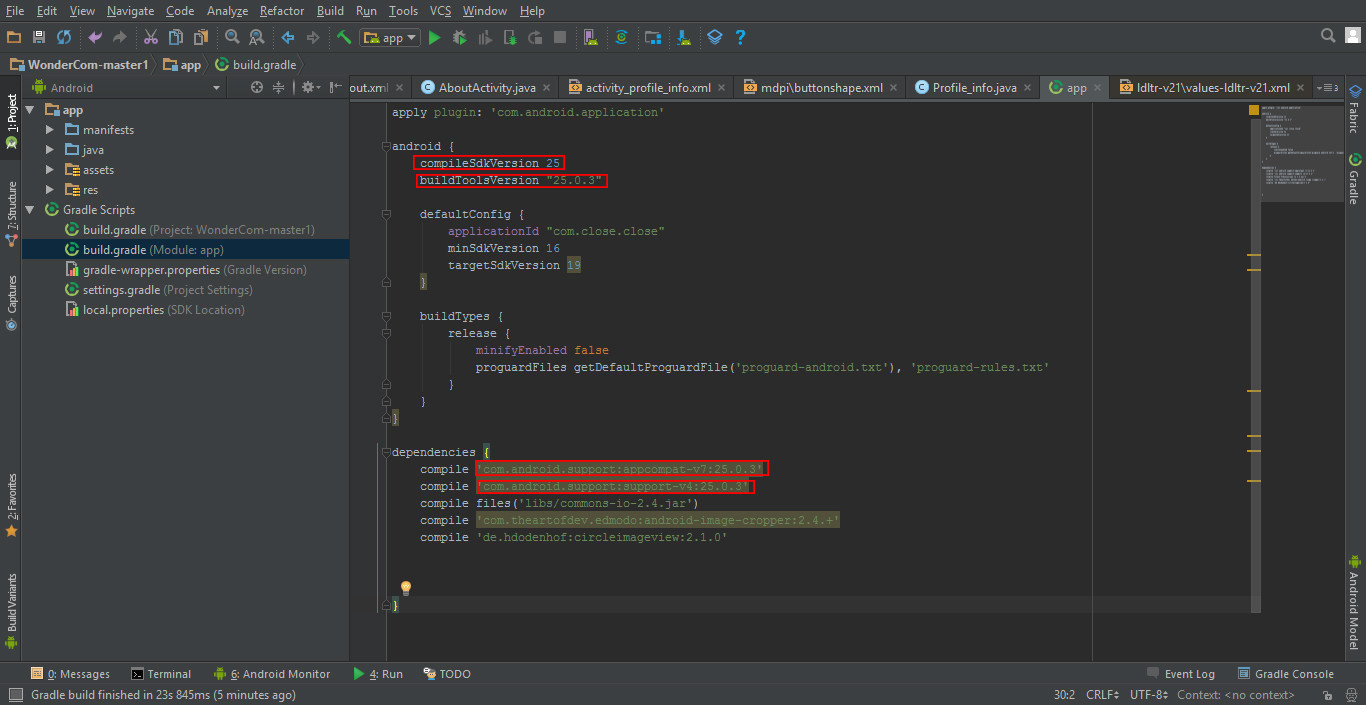Click Sync Project with Gradle Files icon
This screenshot has width=1366, height=705.
[x=621, y=37]
